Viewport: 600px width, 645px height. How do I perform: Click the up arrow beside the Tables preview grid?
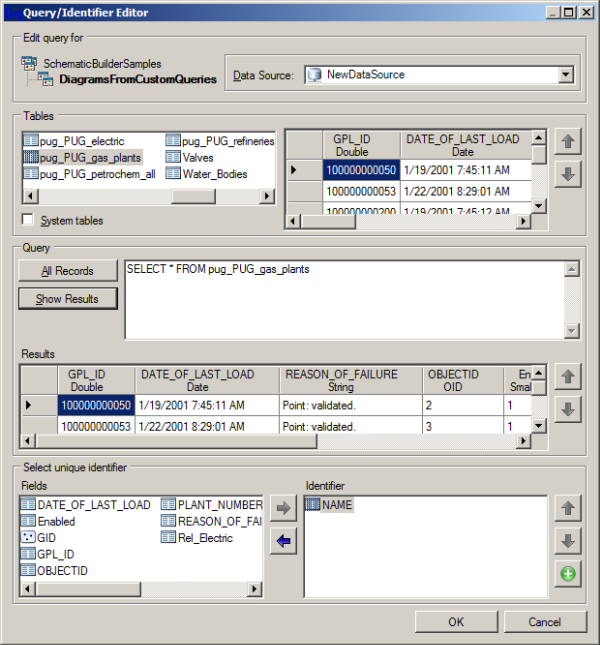(567, 142)
